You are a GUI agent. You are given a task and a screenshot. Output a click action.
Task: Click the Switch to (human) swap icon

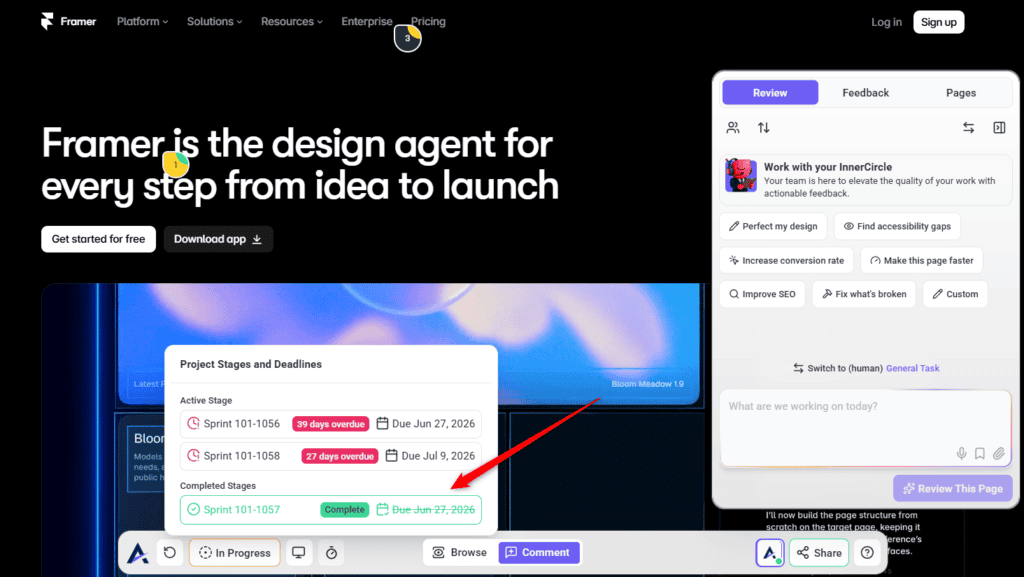(798, 368)
